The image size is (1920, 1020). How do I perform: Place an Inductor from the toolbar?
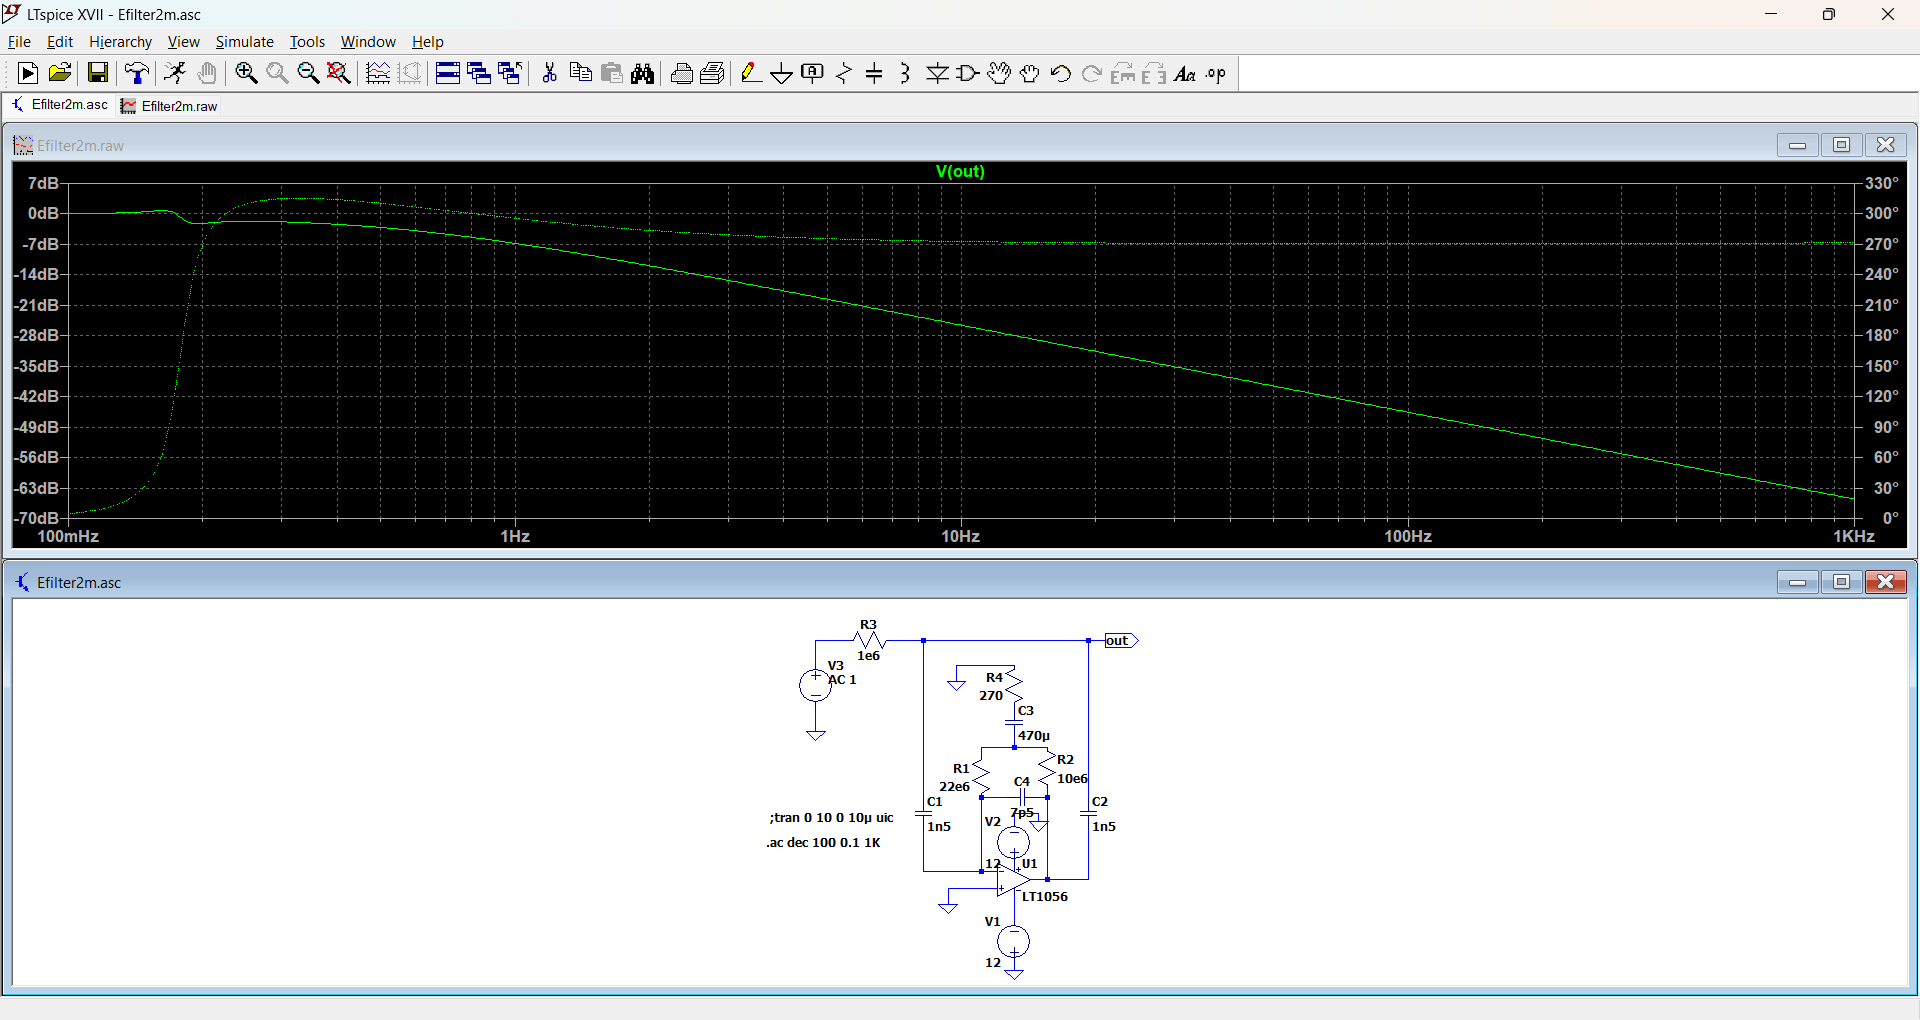tap(906, 73)
